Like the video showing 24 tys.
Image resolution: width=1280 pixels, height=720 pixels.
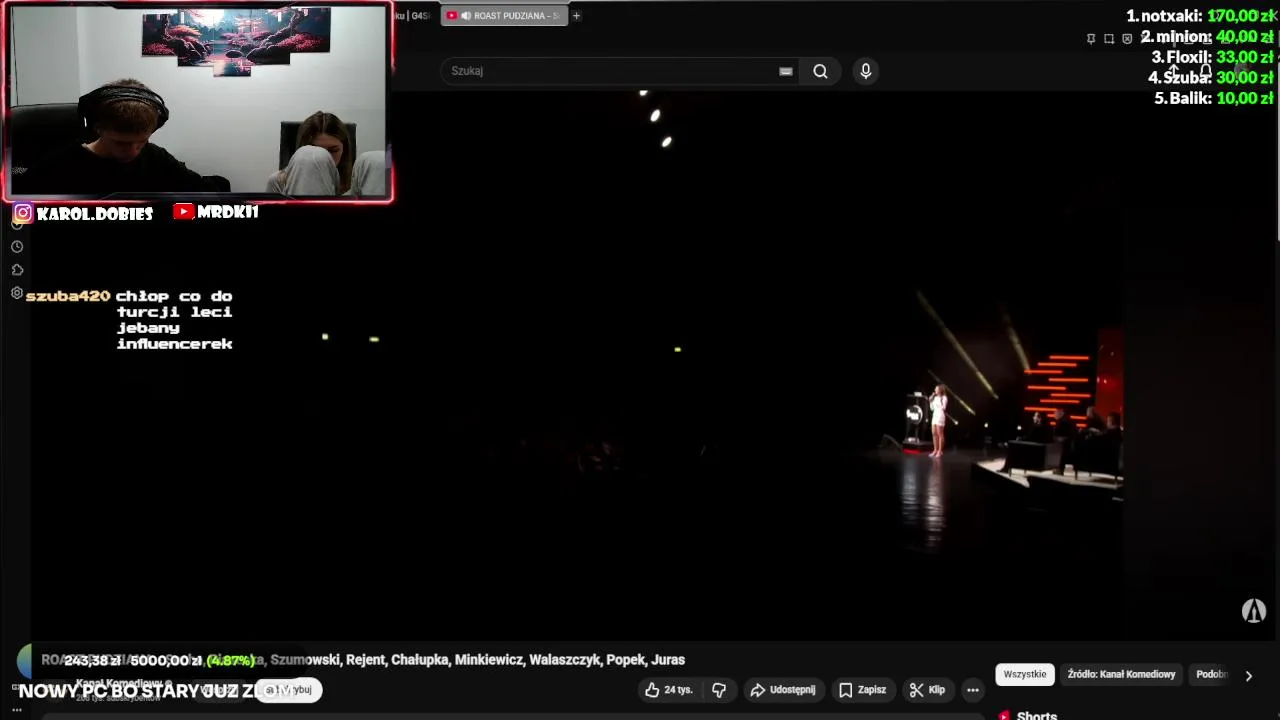click(668, 690)
